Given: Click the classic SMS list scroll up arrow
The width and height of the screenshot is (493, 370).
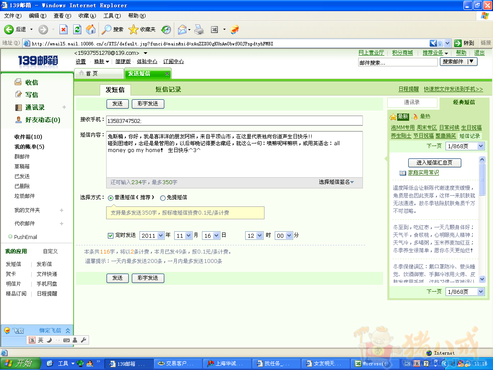Looking at the screenshot, I should [482, 160].
